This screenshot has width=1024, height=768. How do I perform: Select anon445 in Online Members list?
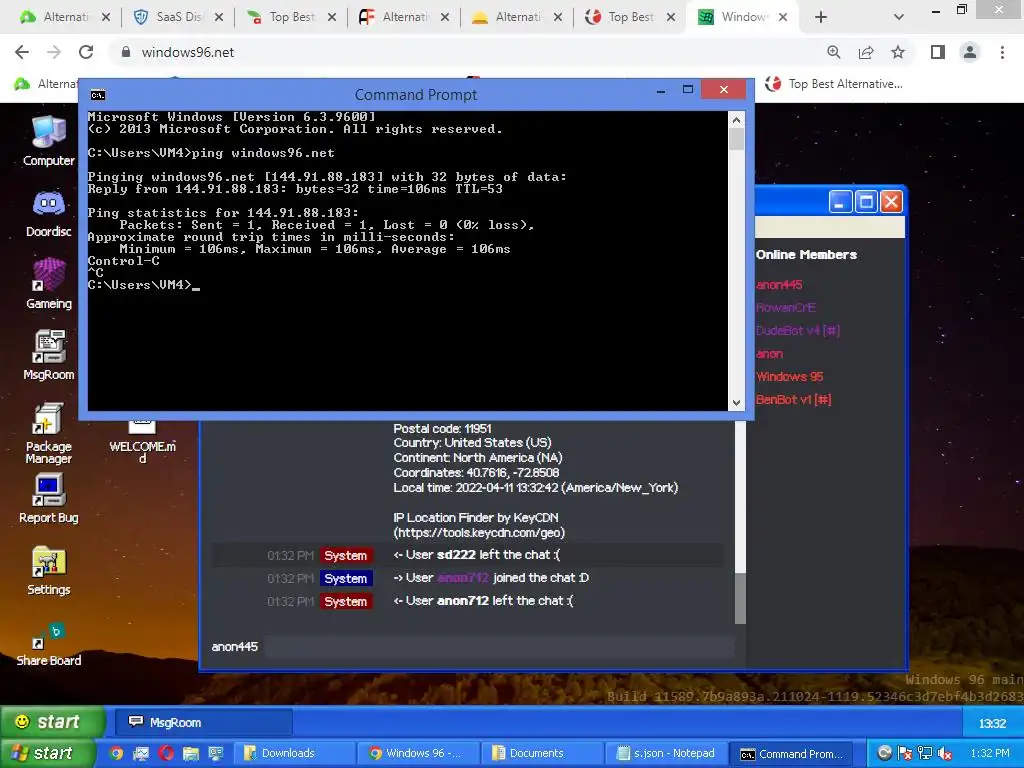pyautogui.click(x=779, y=285)
